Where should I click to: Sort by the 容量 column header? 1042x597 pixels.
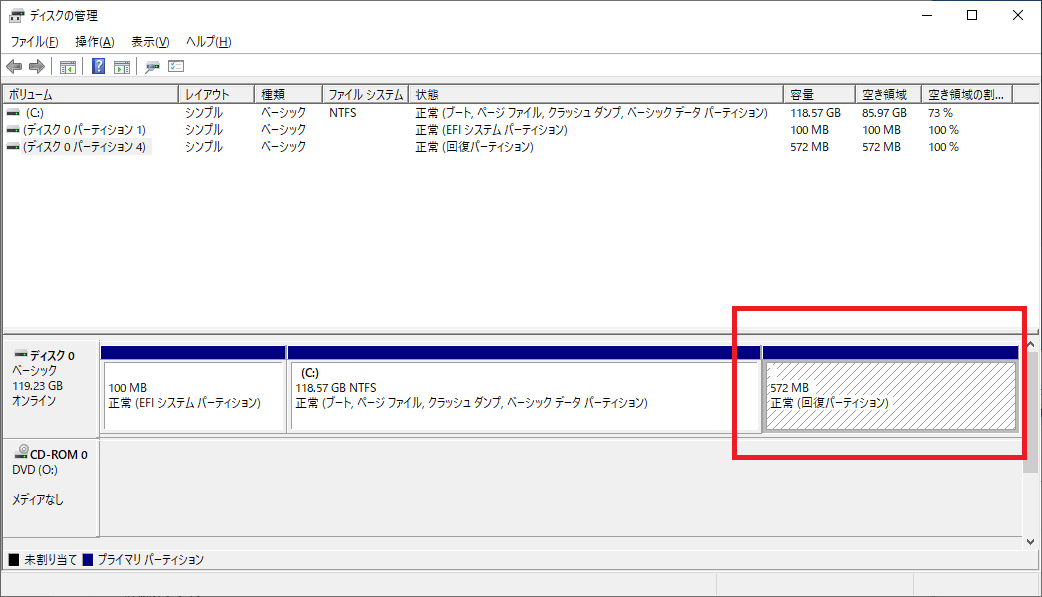(x=819, y=94)
